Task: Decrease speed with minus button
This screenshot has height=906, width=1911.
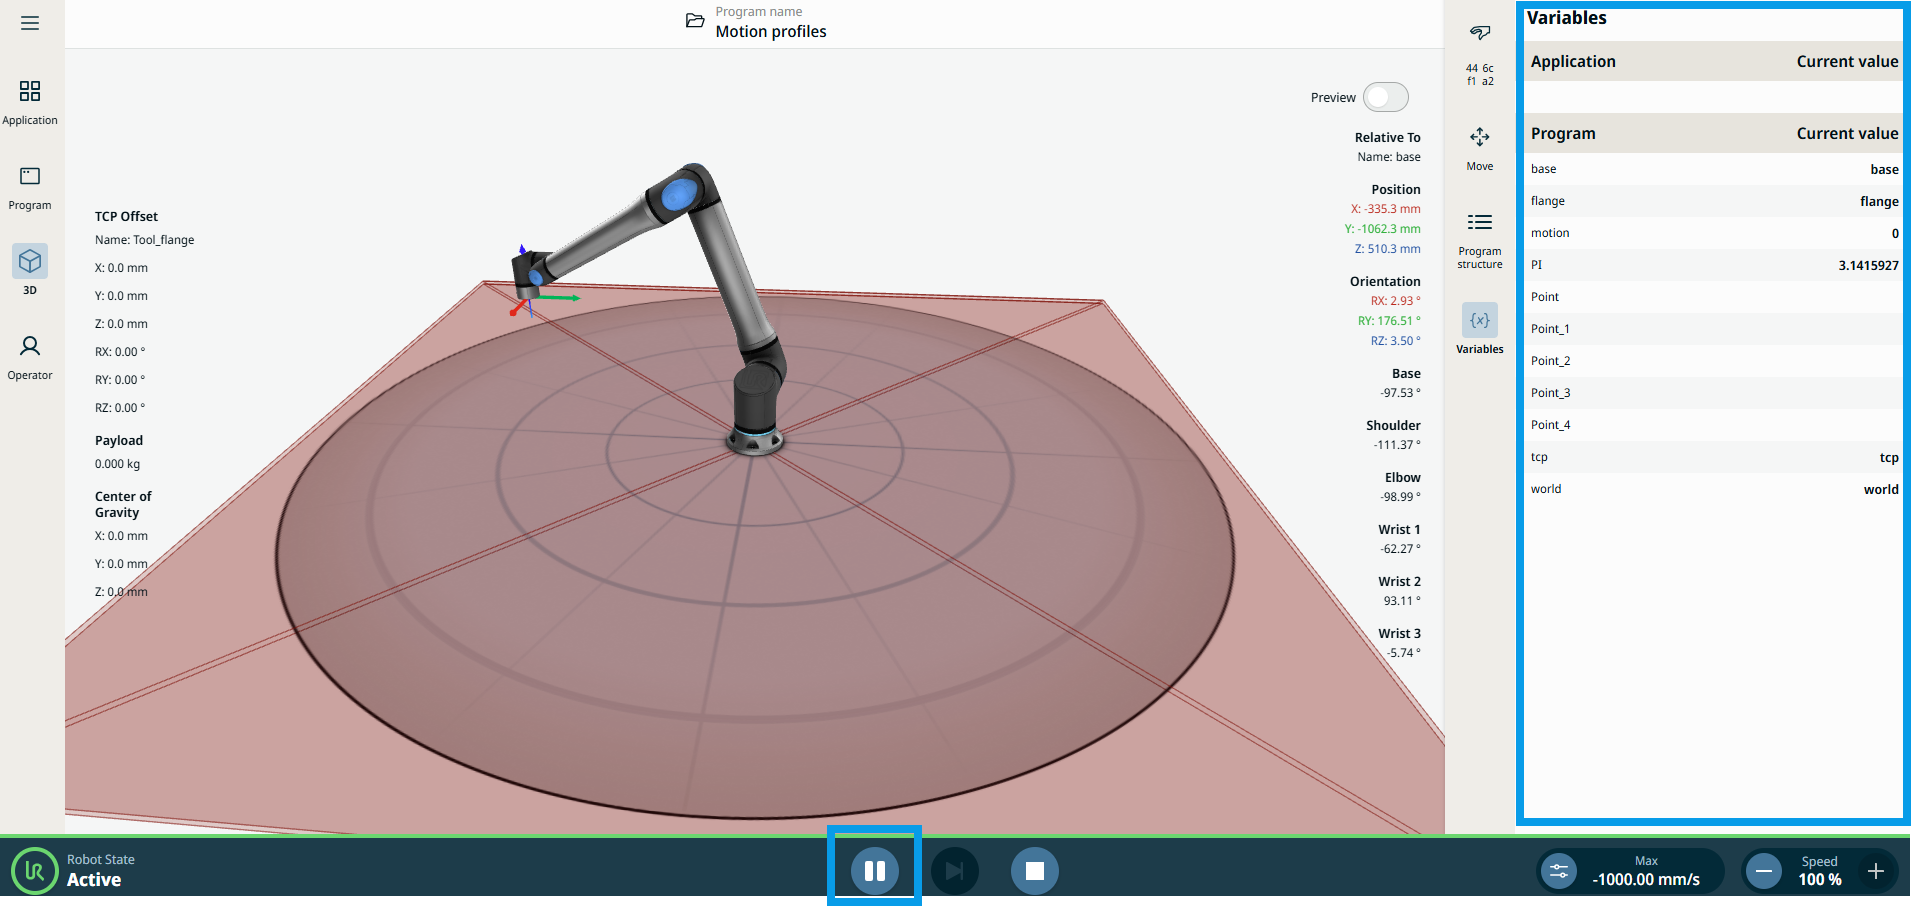Action: [x=1764, y=871]
